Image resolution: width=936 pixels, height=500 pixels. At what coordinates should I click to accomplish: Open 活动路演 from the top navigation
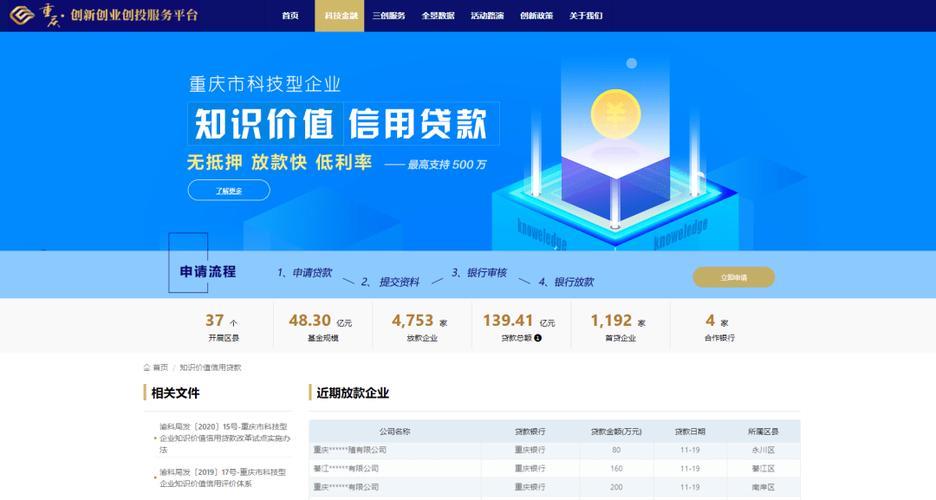[487, 16]
